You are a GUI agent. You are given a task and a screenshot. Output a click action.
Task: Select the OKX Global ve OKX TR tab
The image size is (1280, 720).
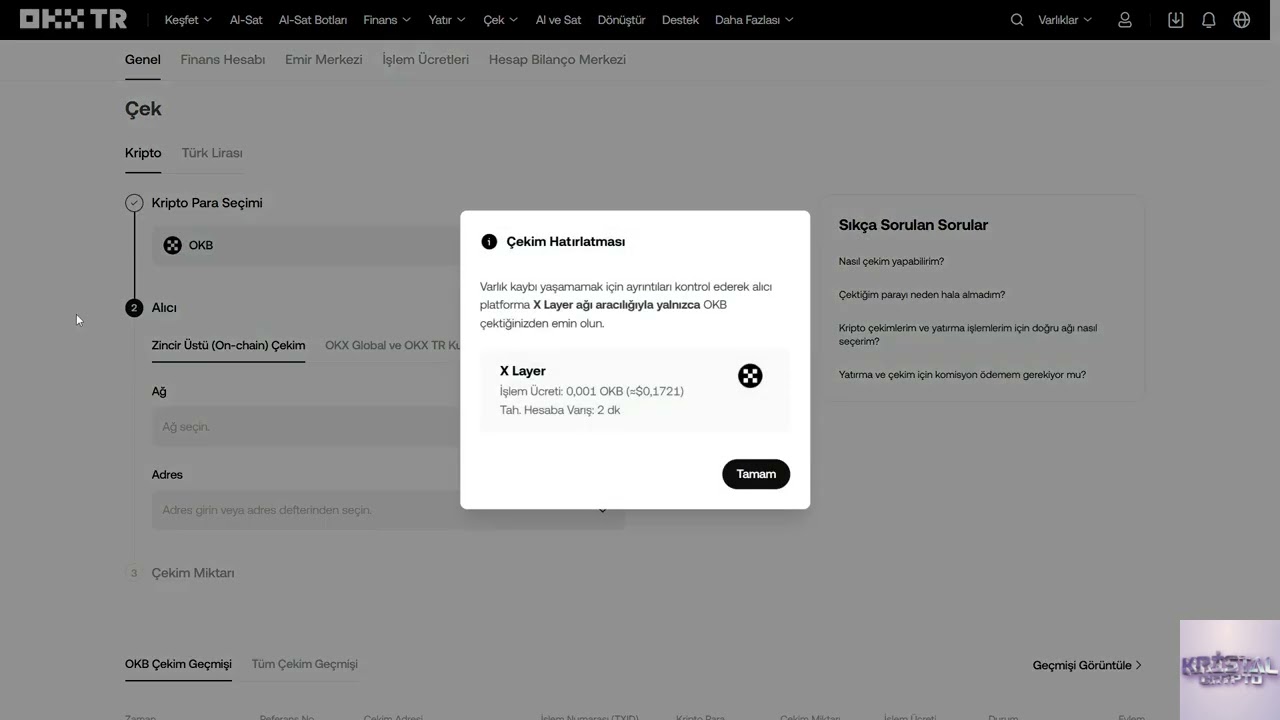(392, 346)
